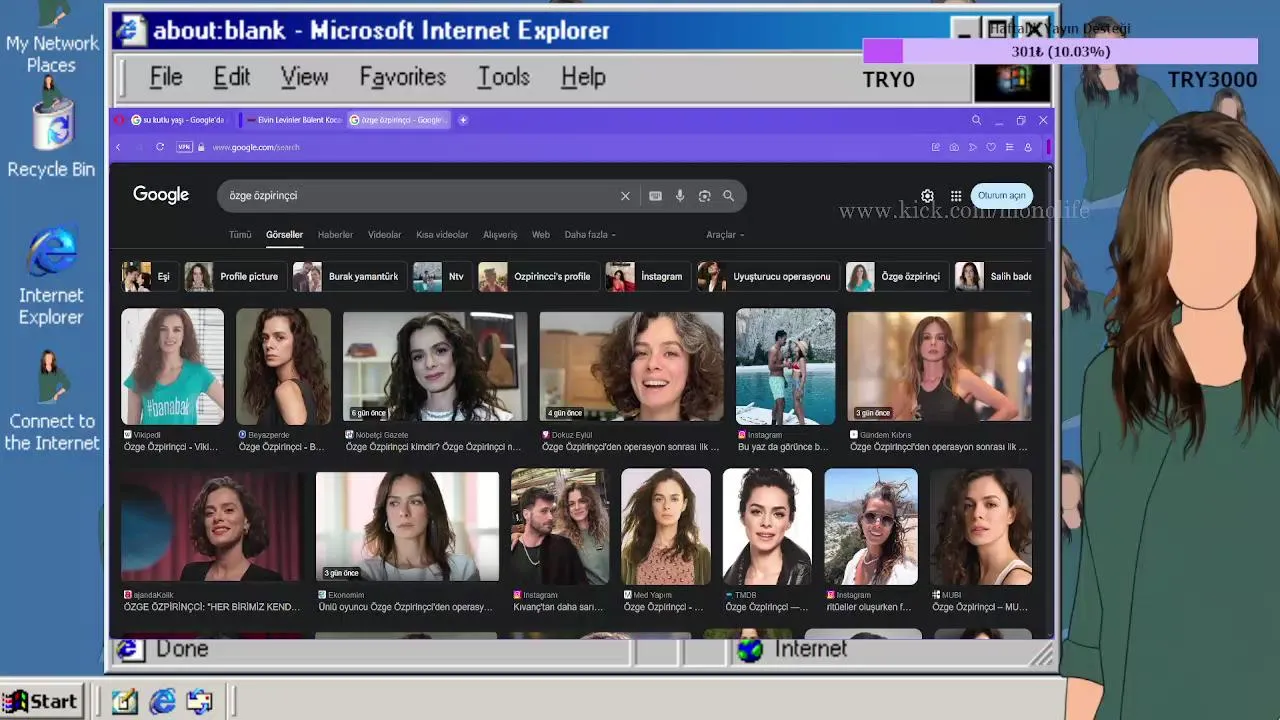Select the Videolar search tab

click(385, 235)
